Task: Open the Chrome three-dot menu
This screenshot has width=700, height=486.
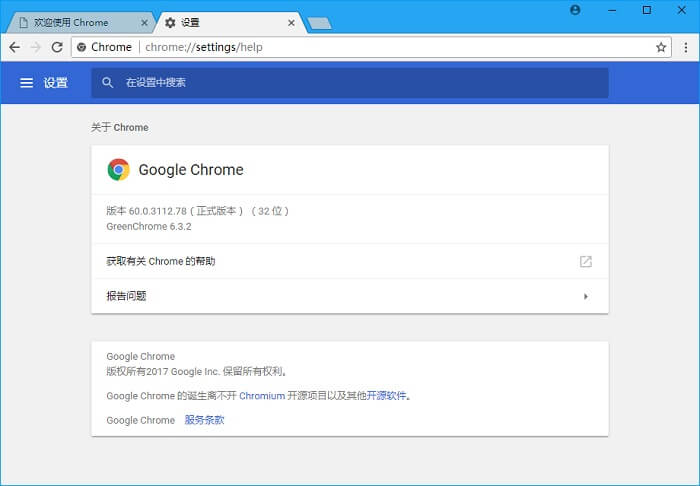Action: point(686,47)
